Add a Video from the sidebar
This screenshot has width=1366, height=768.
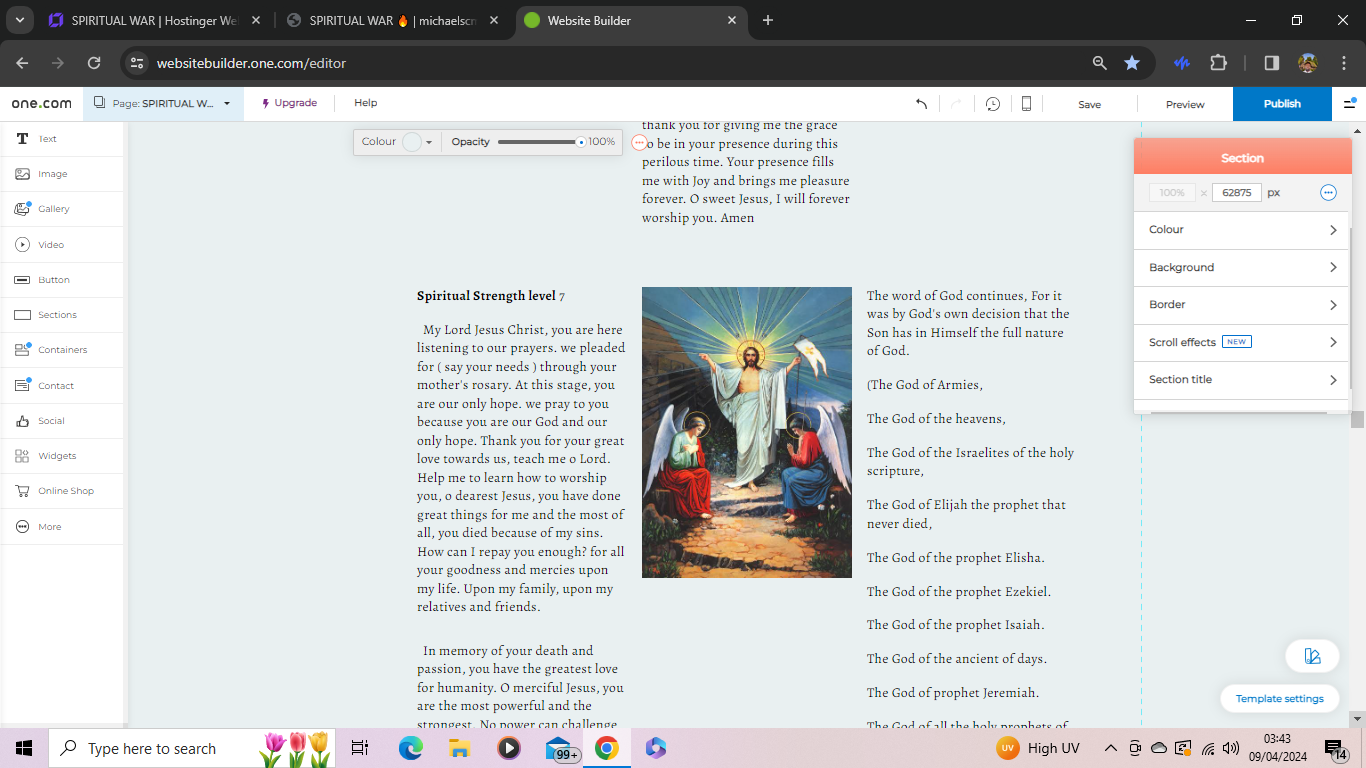click(x=62, y=244)
